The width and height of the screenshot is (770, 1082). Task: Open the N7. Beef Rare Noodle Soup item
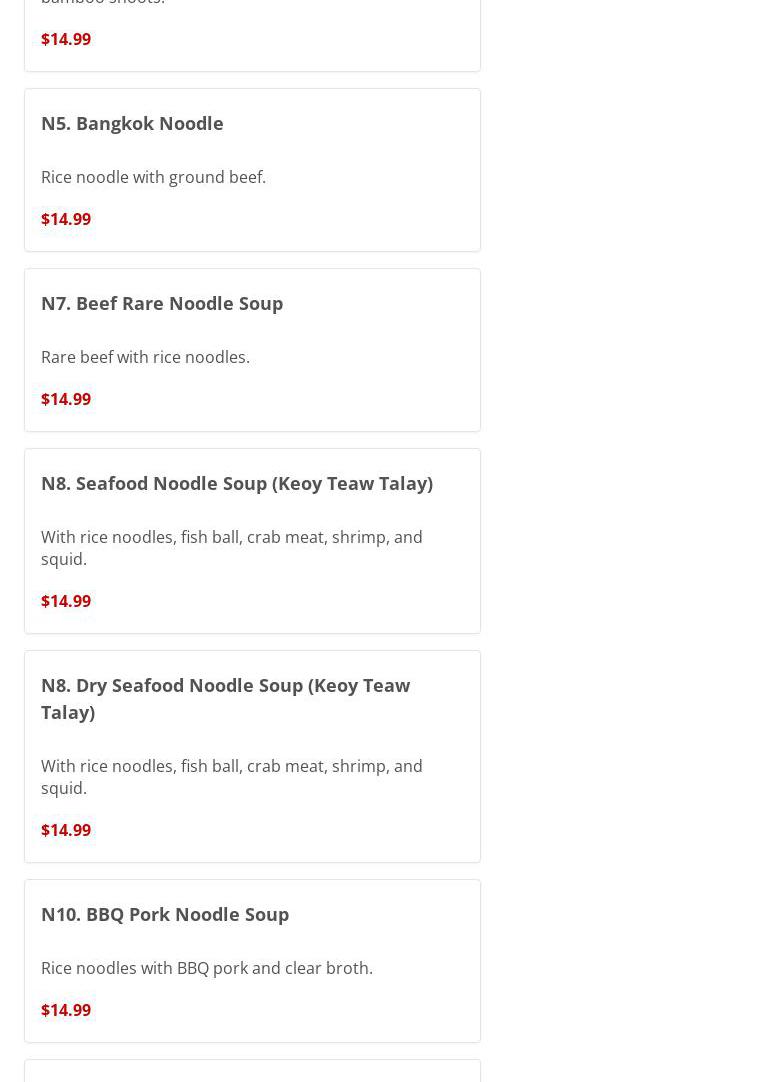[x=162, y=303]
